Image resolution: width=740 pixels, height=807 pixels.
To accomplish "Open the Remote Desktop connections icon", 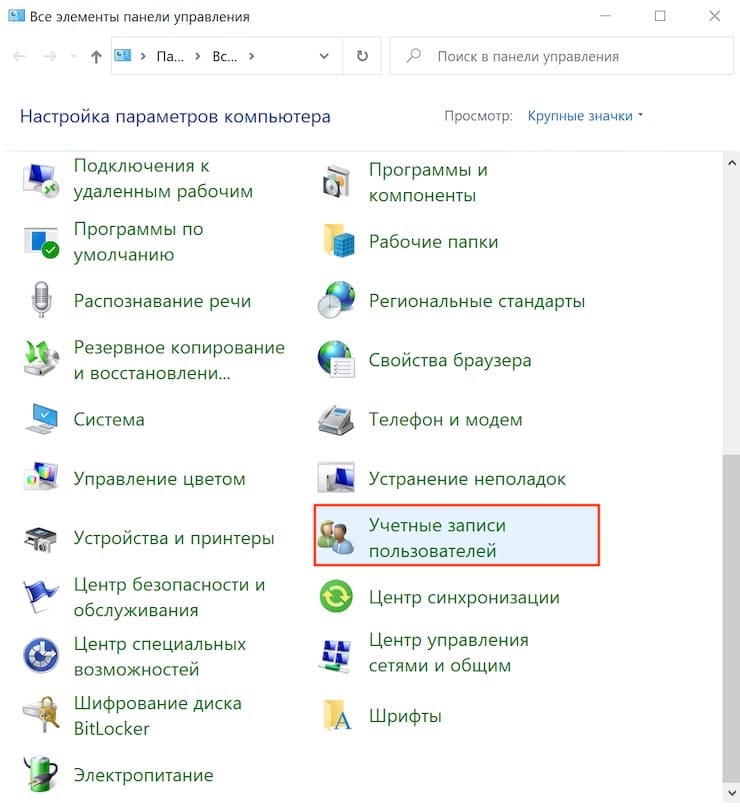I will 40,180.
